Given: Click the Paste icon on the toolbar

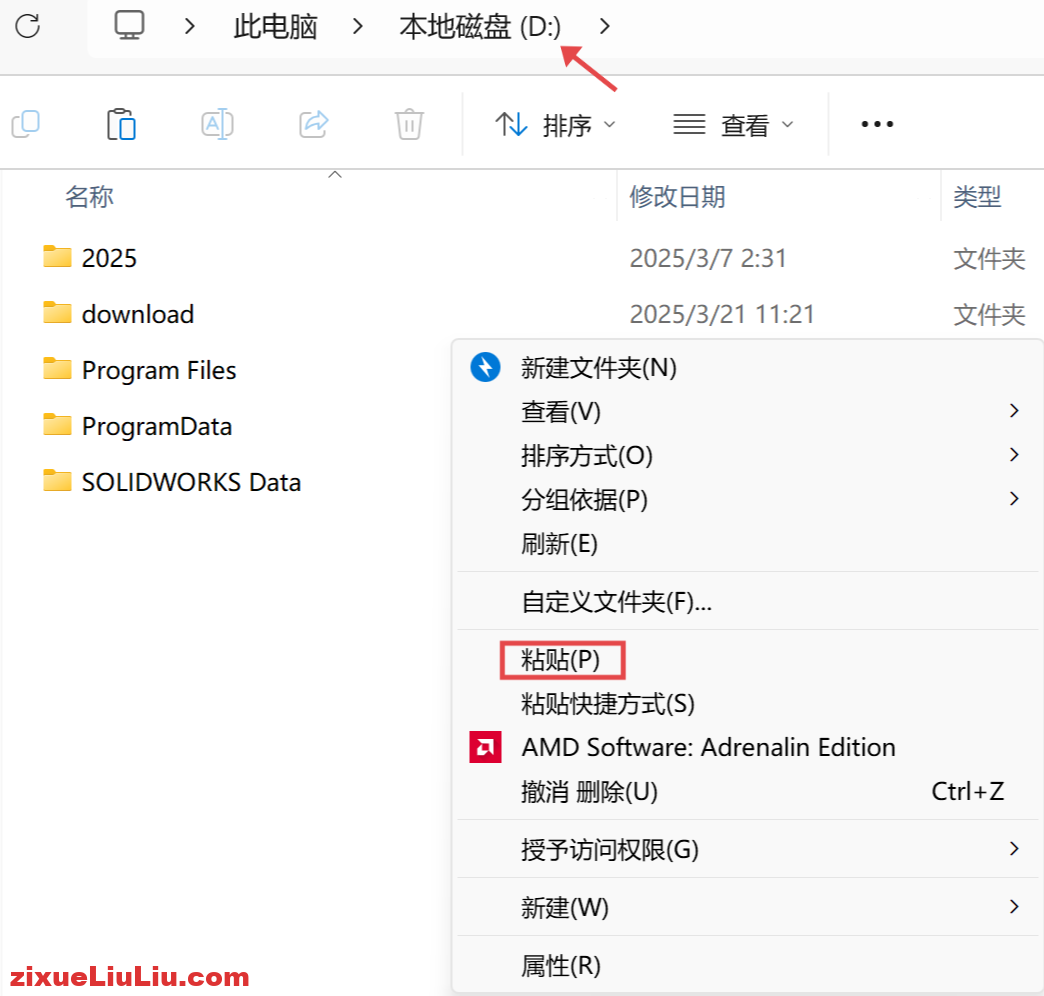Looking at the screenshot, I should click(x=121, y=124).
